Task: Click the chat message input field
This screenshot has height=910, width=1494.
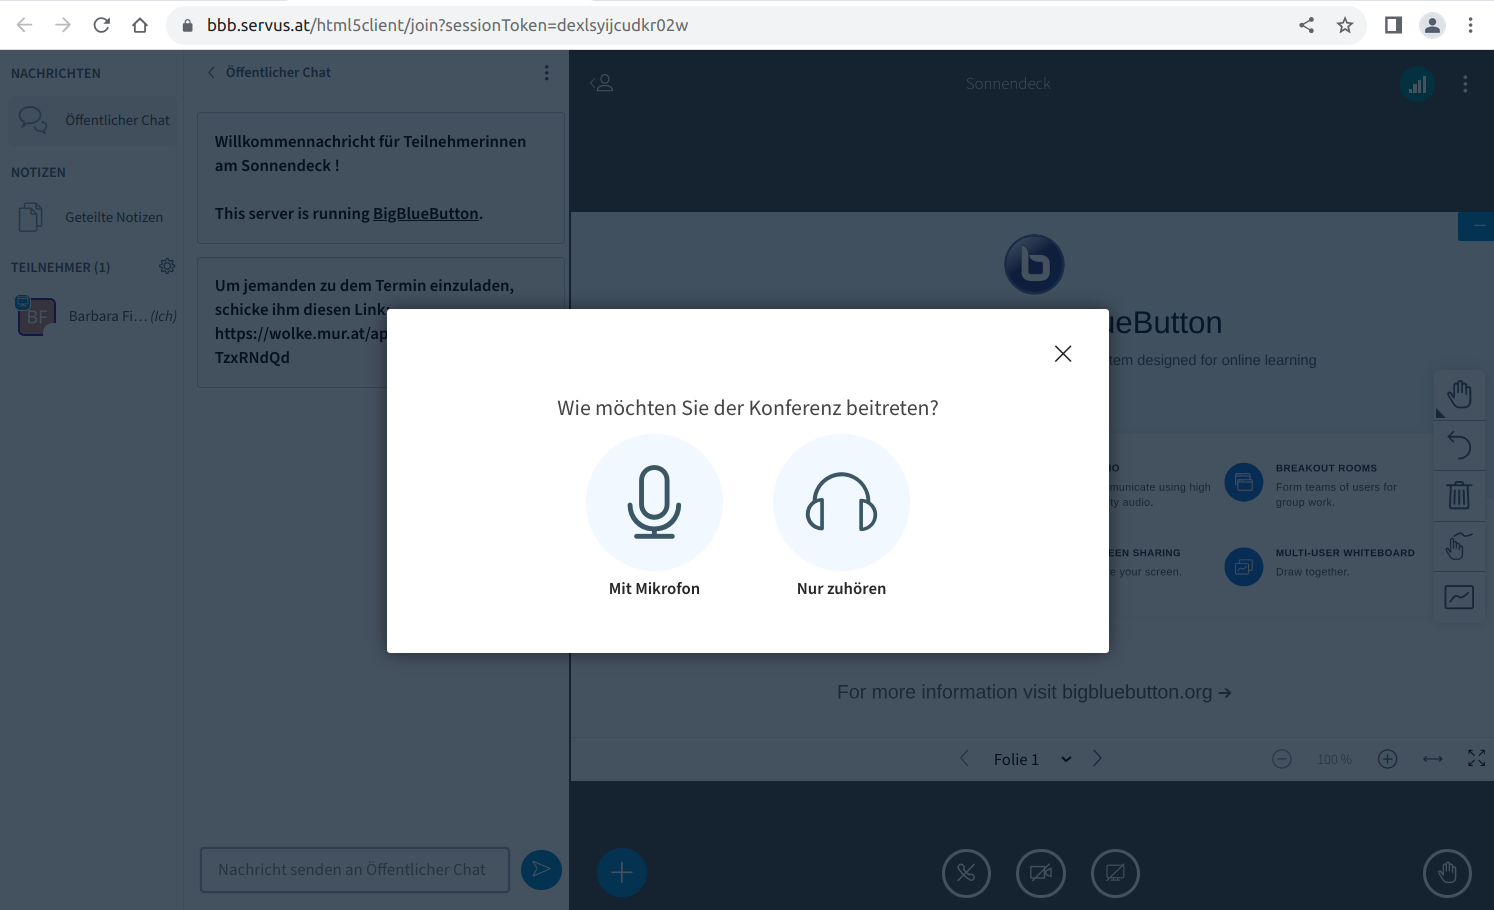Action: 354,870
